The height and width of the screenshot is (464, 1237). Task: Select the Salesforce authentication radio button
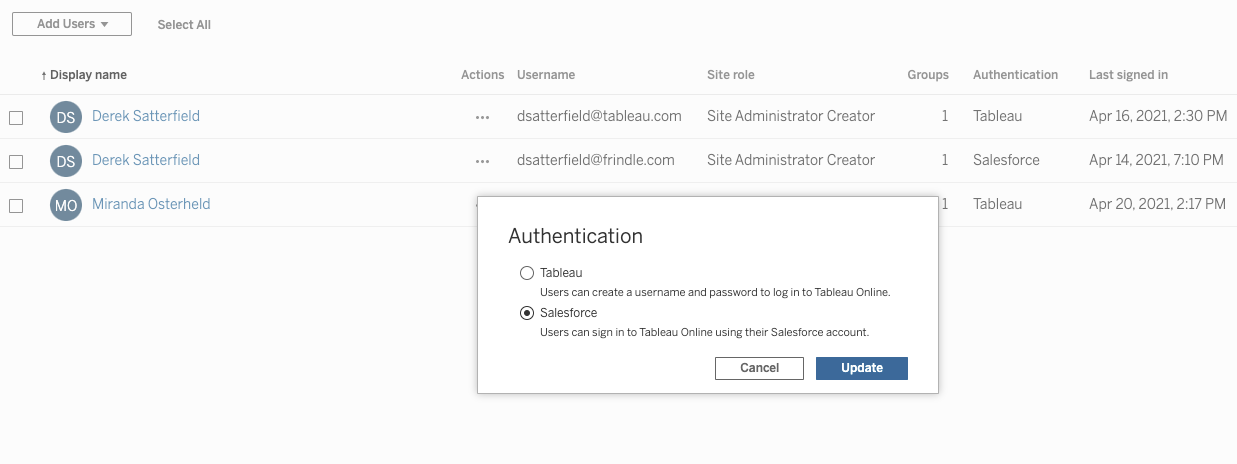coord(527,313)
